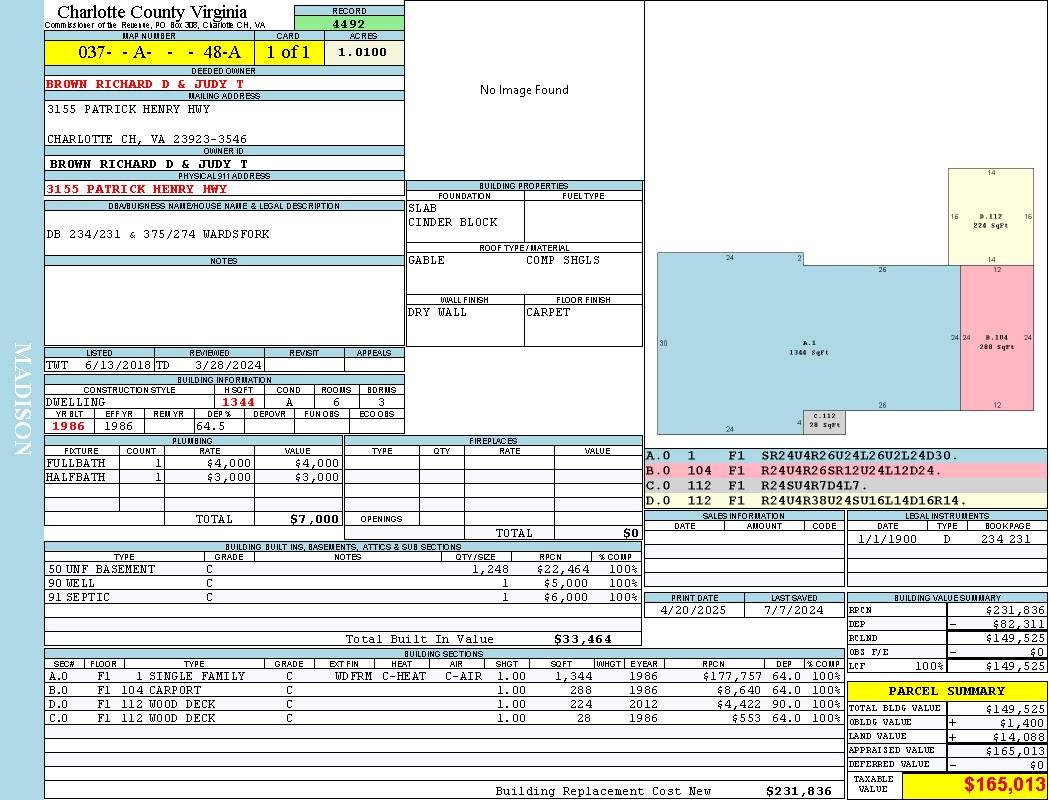Click the yellow PARCEL SUMMARY header
This screenshot has width=1050, height=800.
click(x=947, y=691)
